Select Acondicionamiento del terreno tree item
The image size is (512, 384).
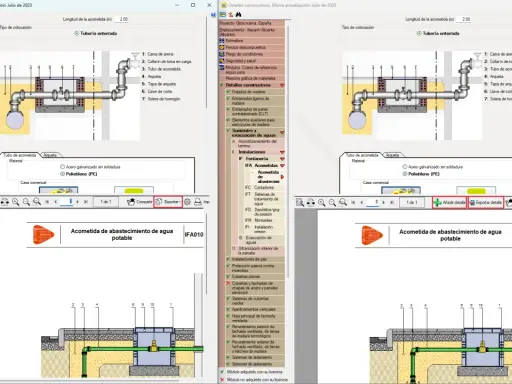click(x=258, y=144)
